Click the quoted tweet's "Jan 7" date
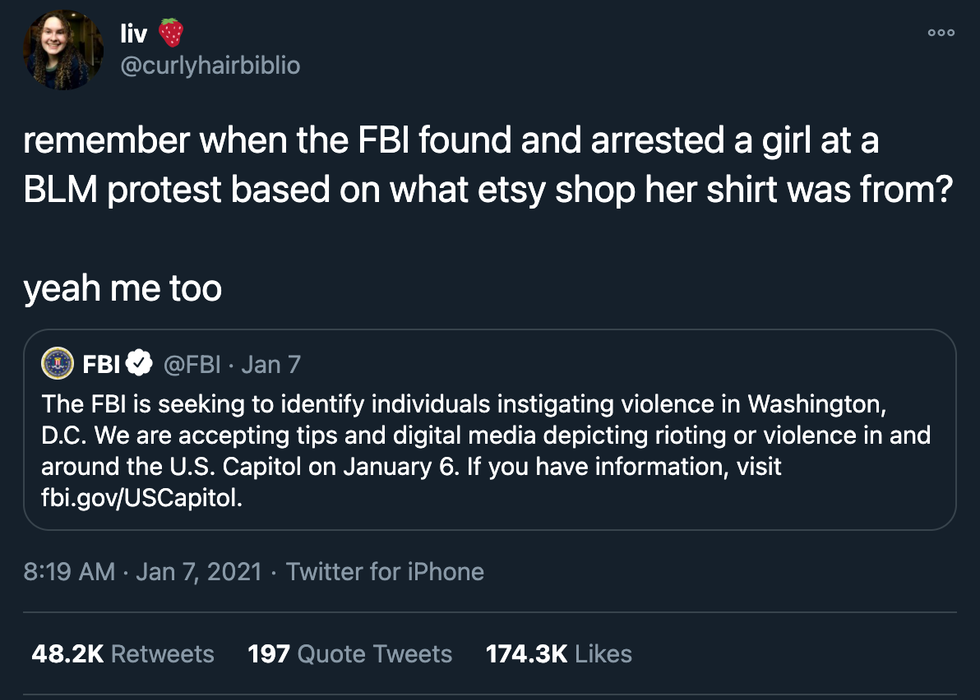Viewport: 980px width, 700px height. click(270, 365)
